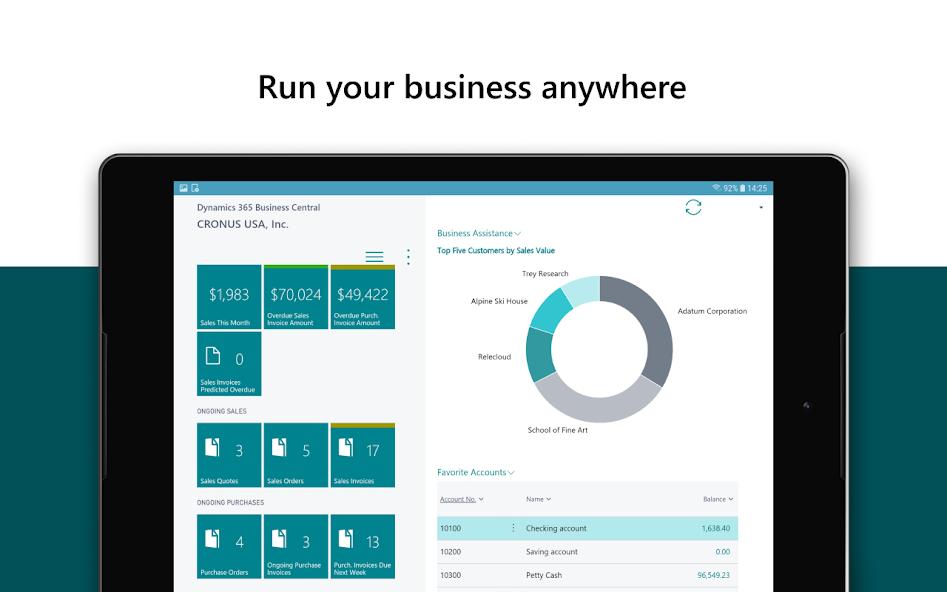This screenshot has height=592, width=947.
Task: Click the refresh sync icon
Action: [x=693, y=207]
